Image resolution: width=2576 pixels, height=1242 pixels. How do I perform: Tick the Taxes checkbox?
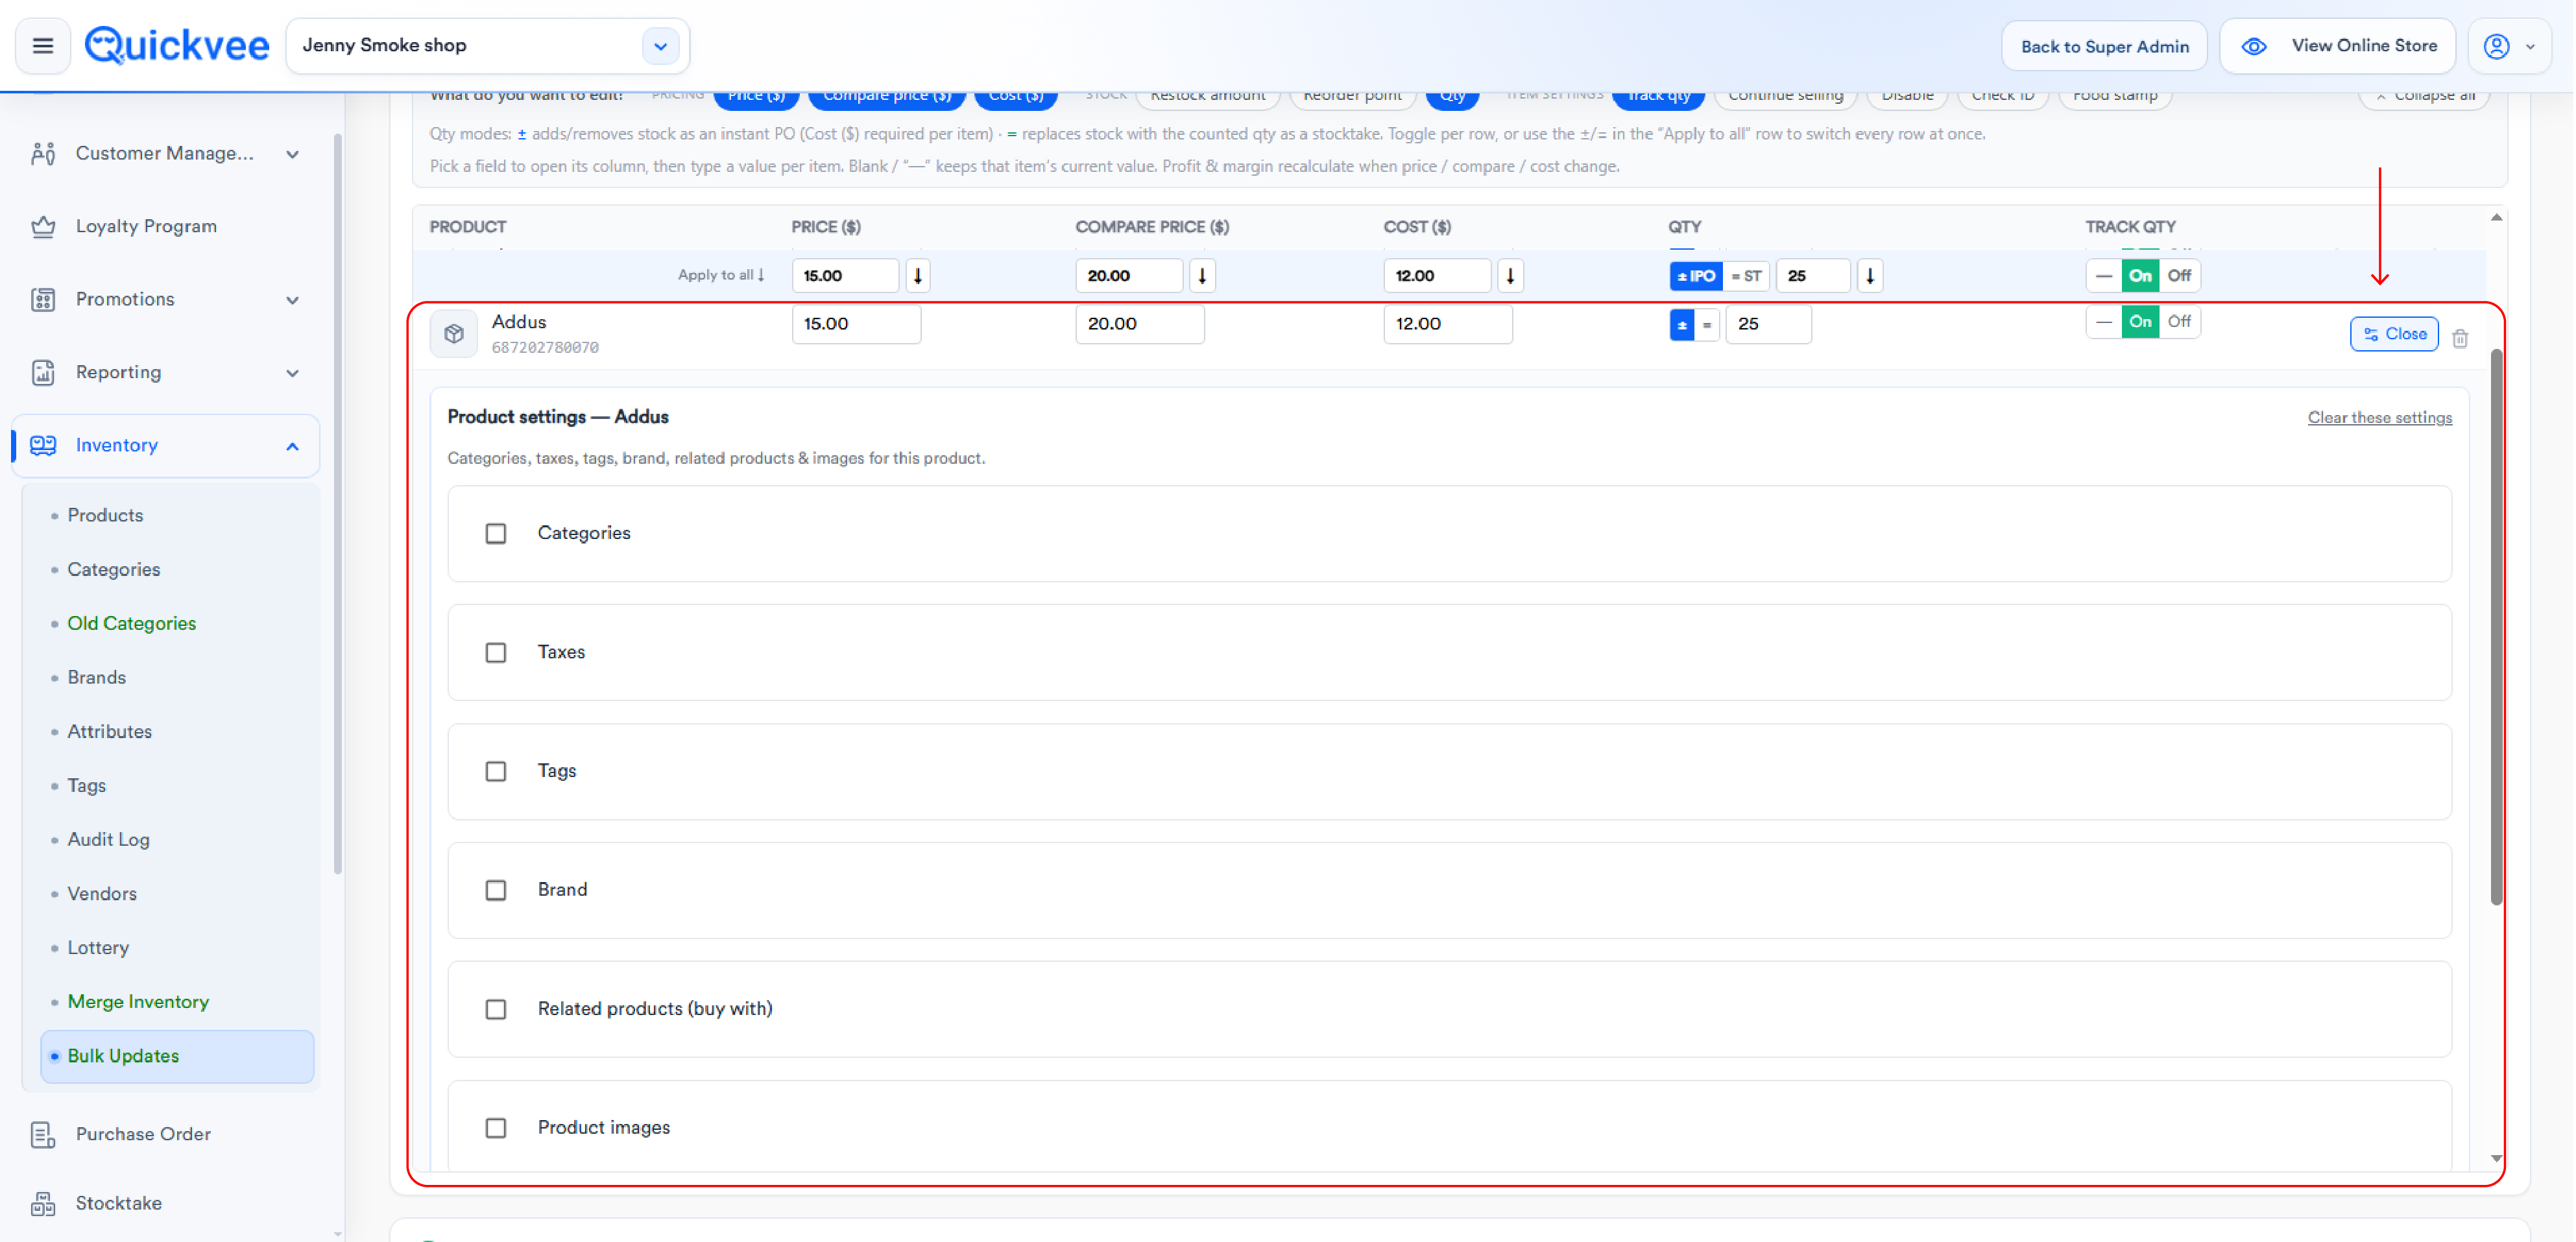point(496,653)
